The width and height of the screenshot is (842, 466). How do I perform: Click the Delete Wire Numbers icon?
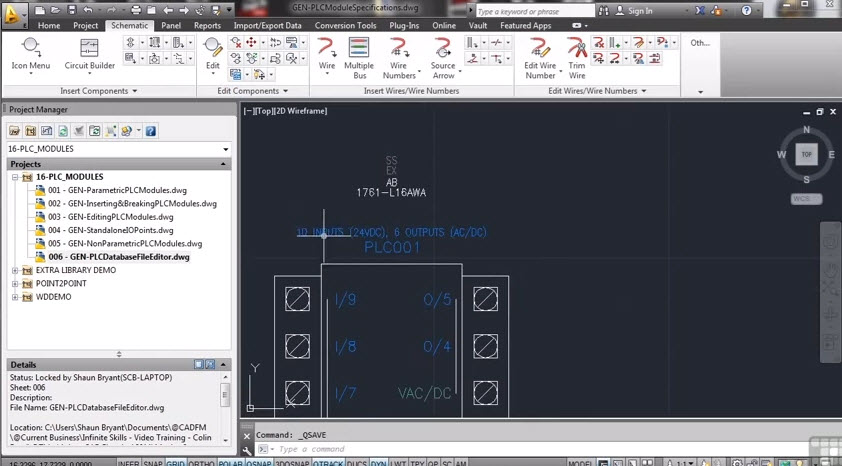point(598,42)
